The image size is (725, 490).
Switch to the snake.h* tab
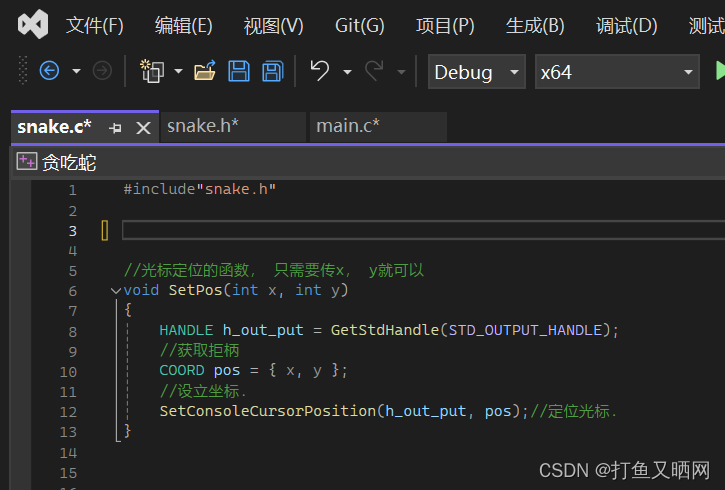(x=233, y=126)
